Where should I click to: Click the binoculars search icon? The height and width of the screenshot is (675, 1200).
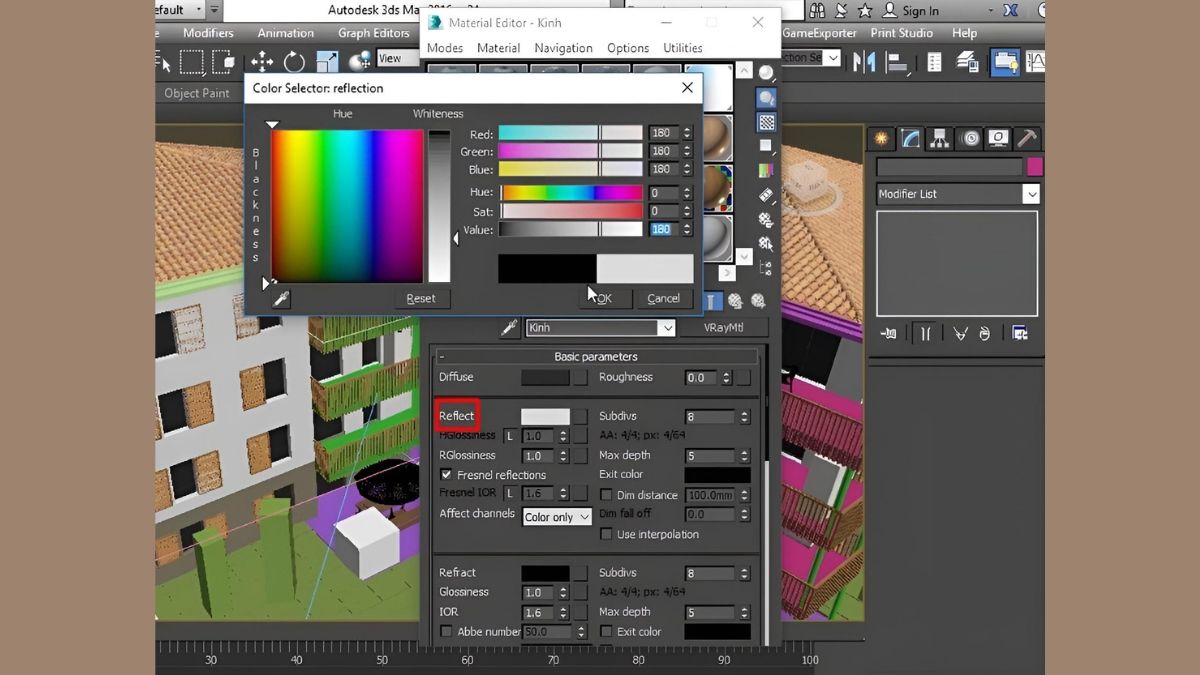818,10
